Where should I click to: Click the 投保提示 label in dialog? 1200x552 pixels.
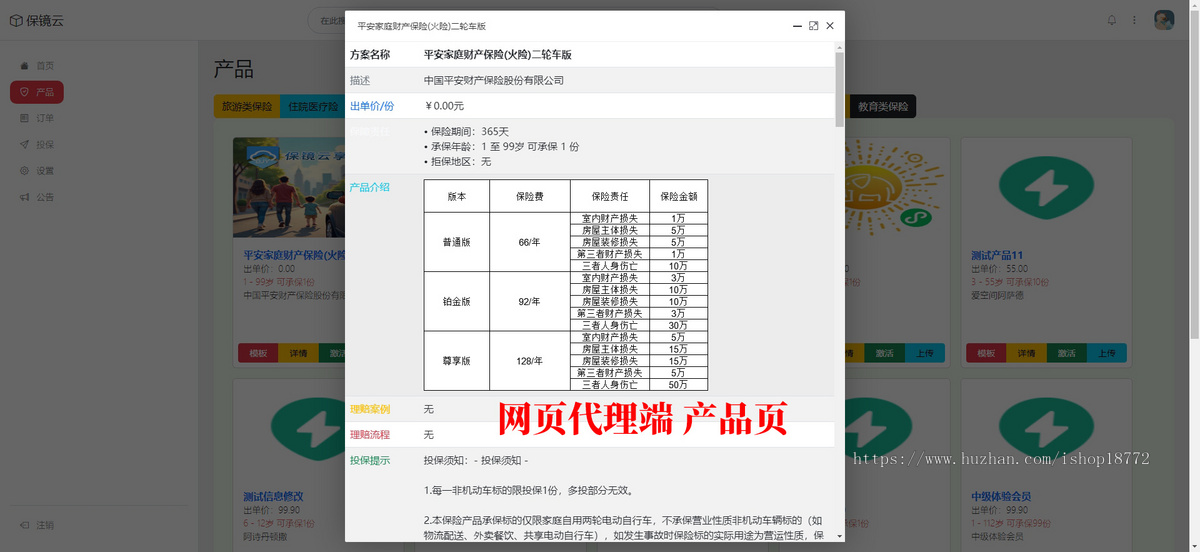370,461
